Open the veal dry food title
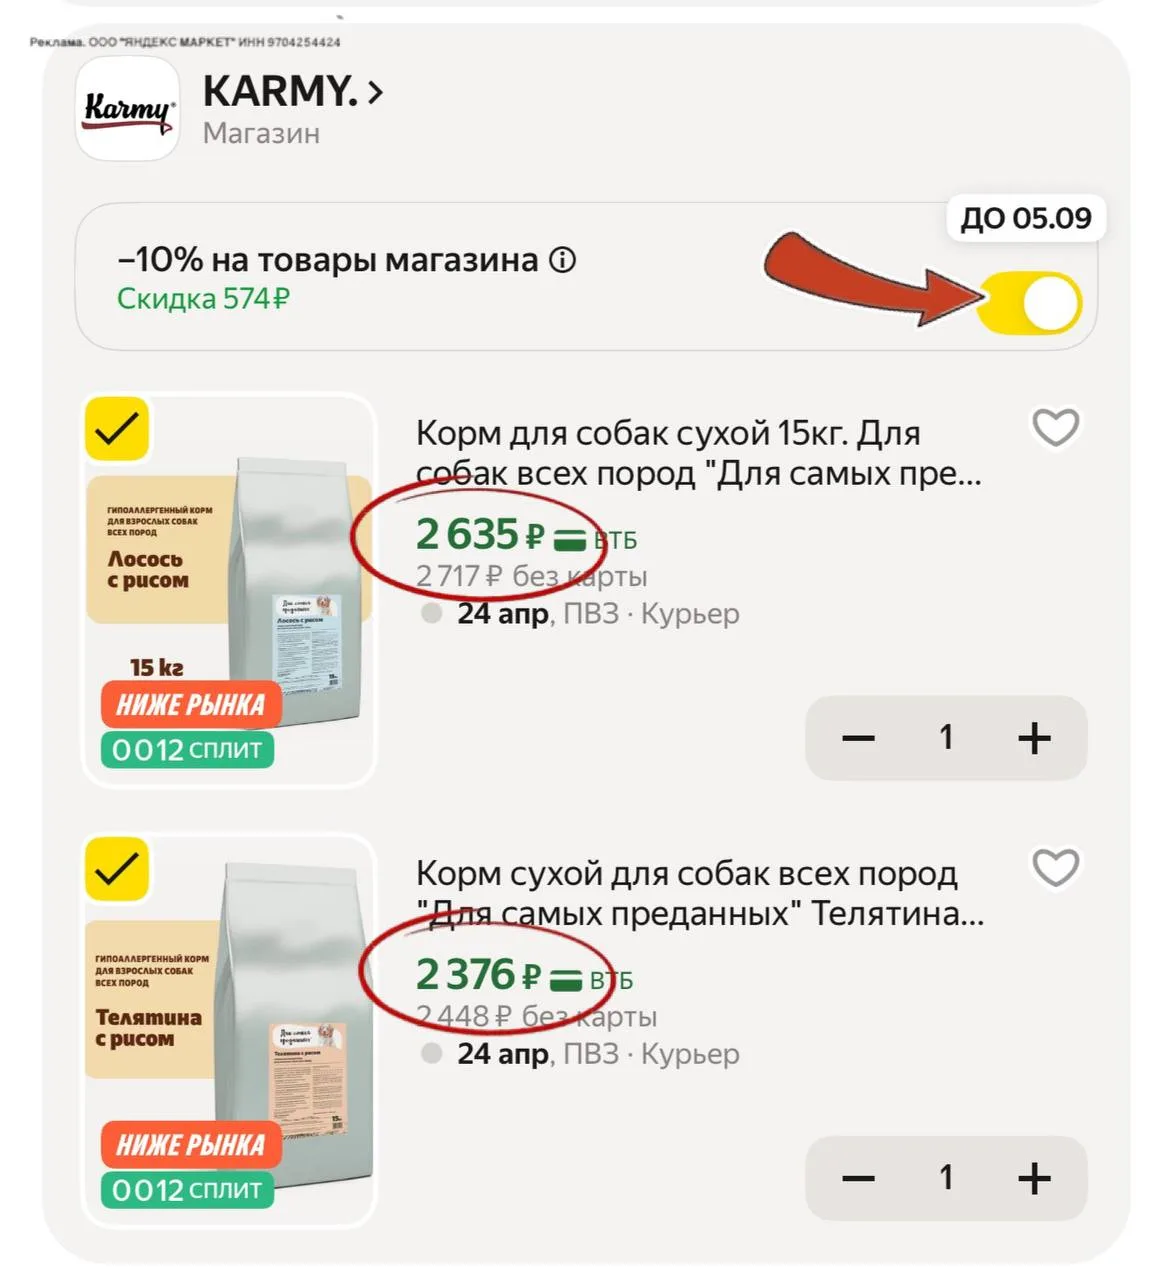Image resolution: width=1173 pixels, height=1280 pixels. pos(699,893)
